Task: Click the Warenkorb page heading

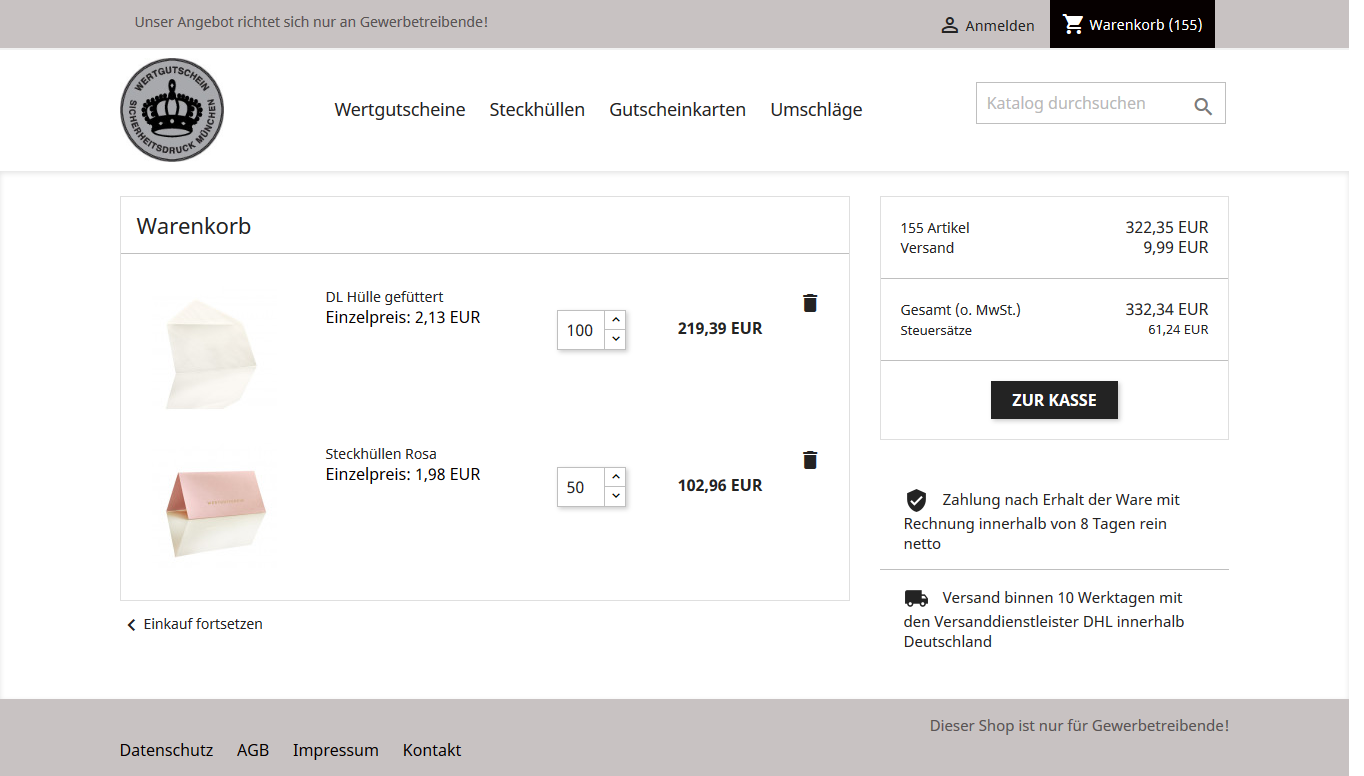Action: click(194, 226)
